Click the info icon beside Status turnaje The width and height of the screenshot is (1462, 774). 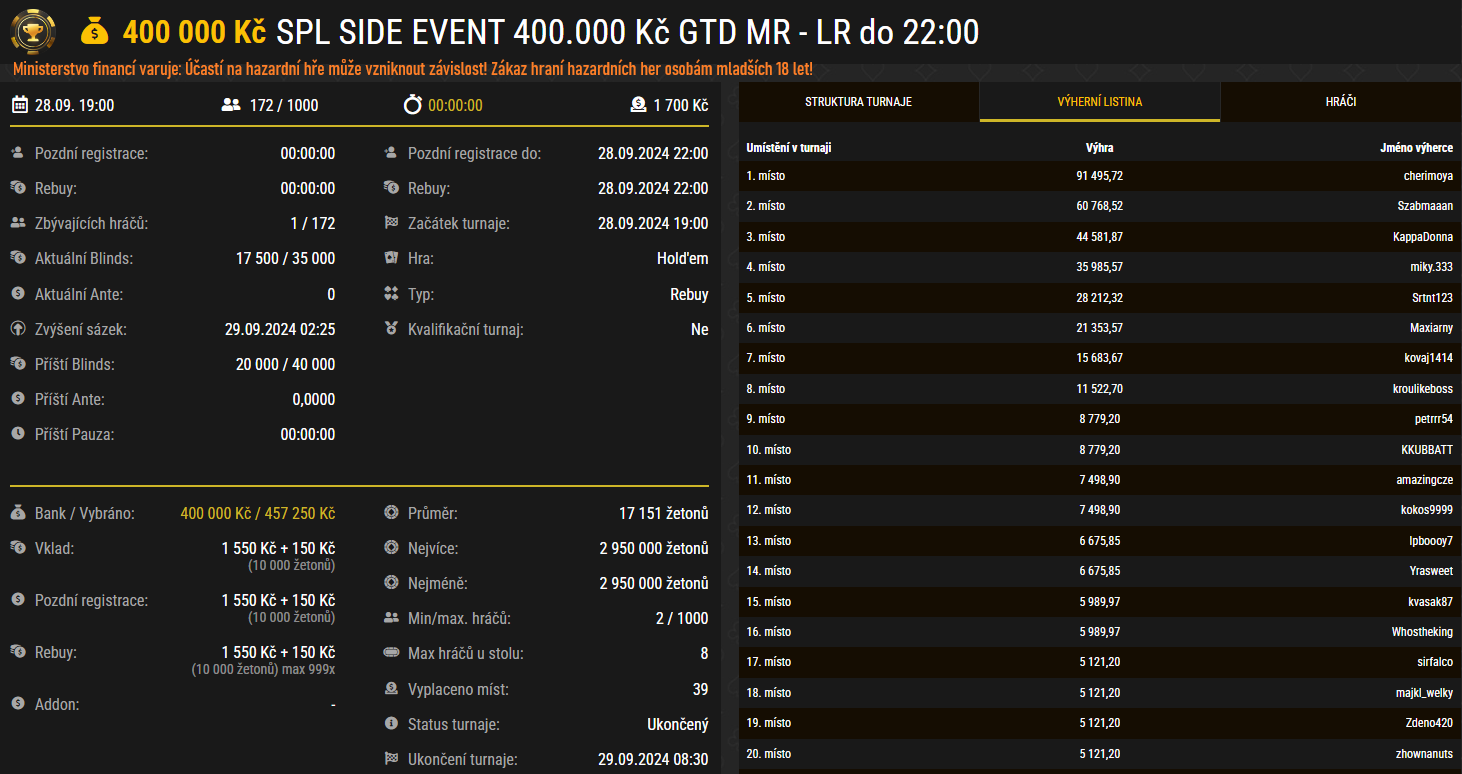pos(391,724)
